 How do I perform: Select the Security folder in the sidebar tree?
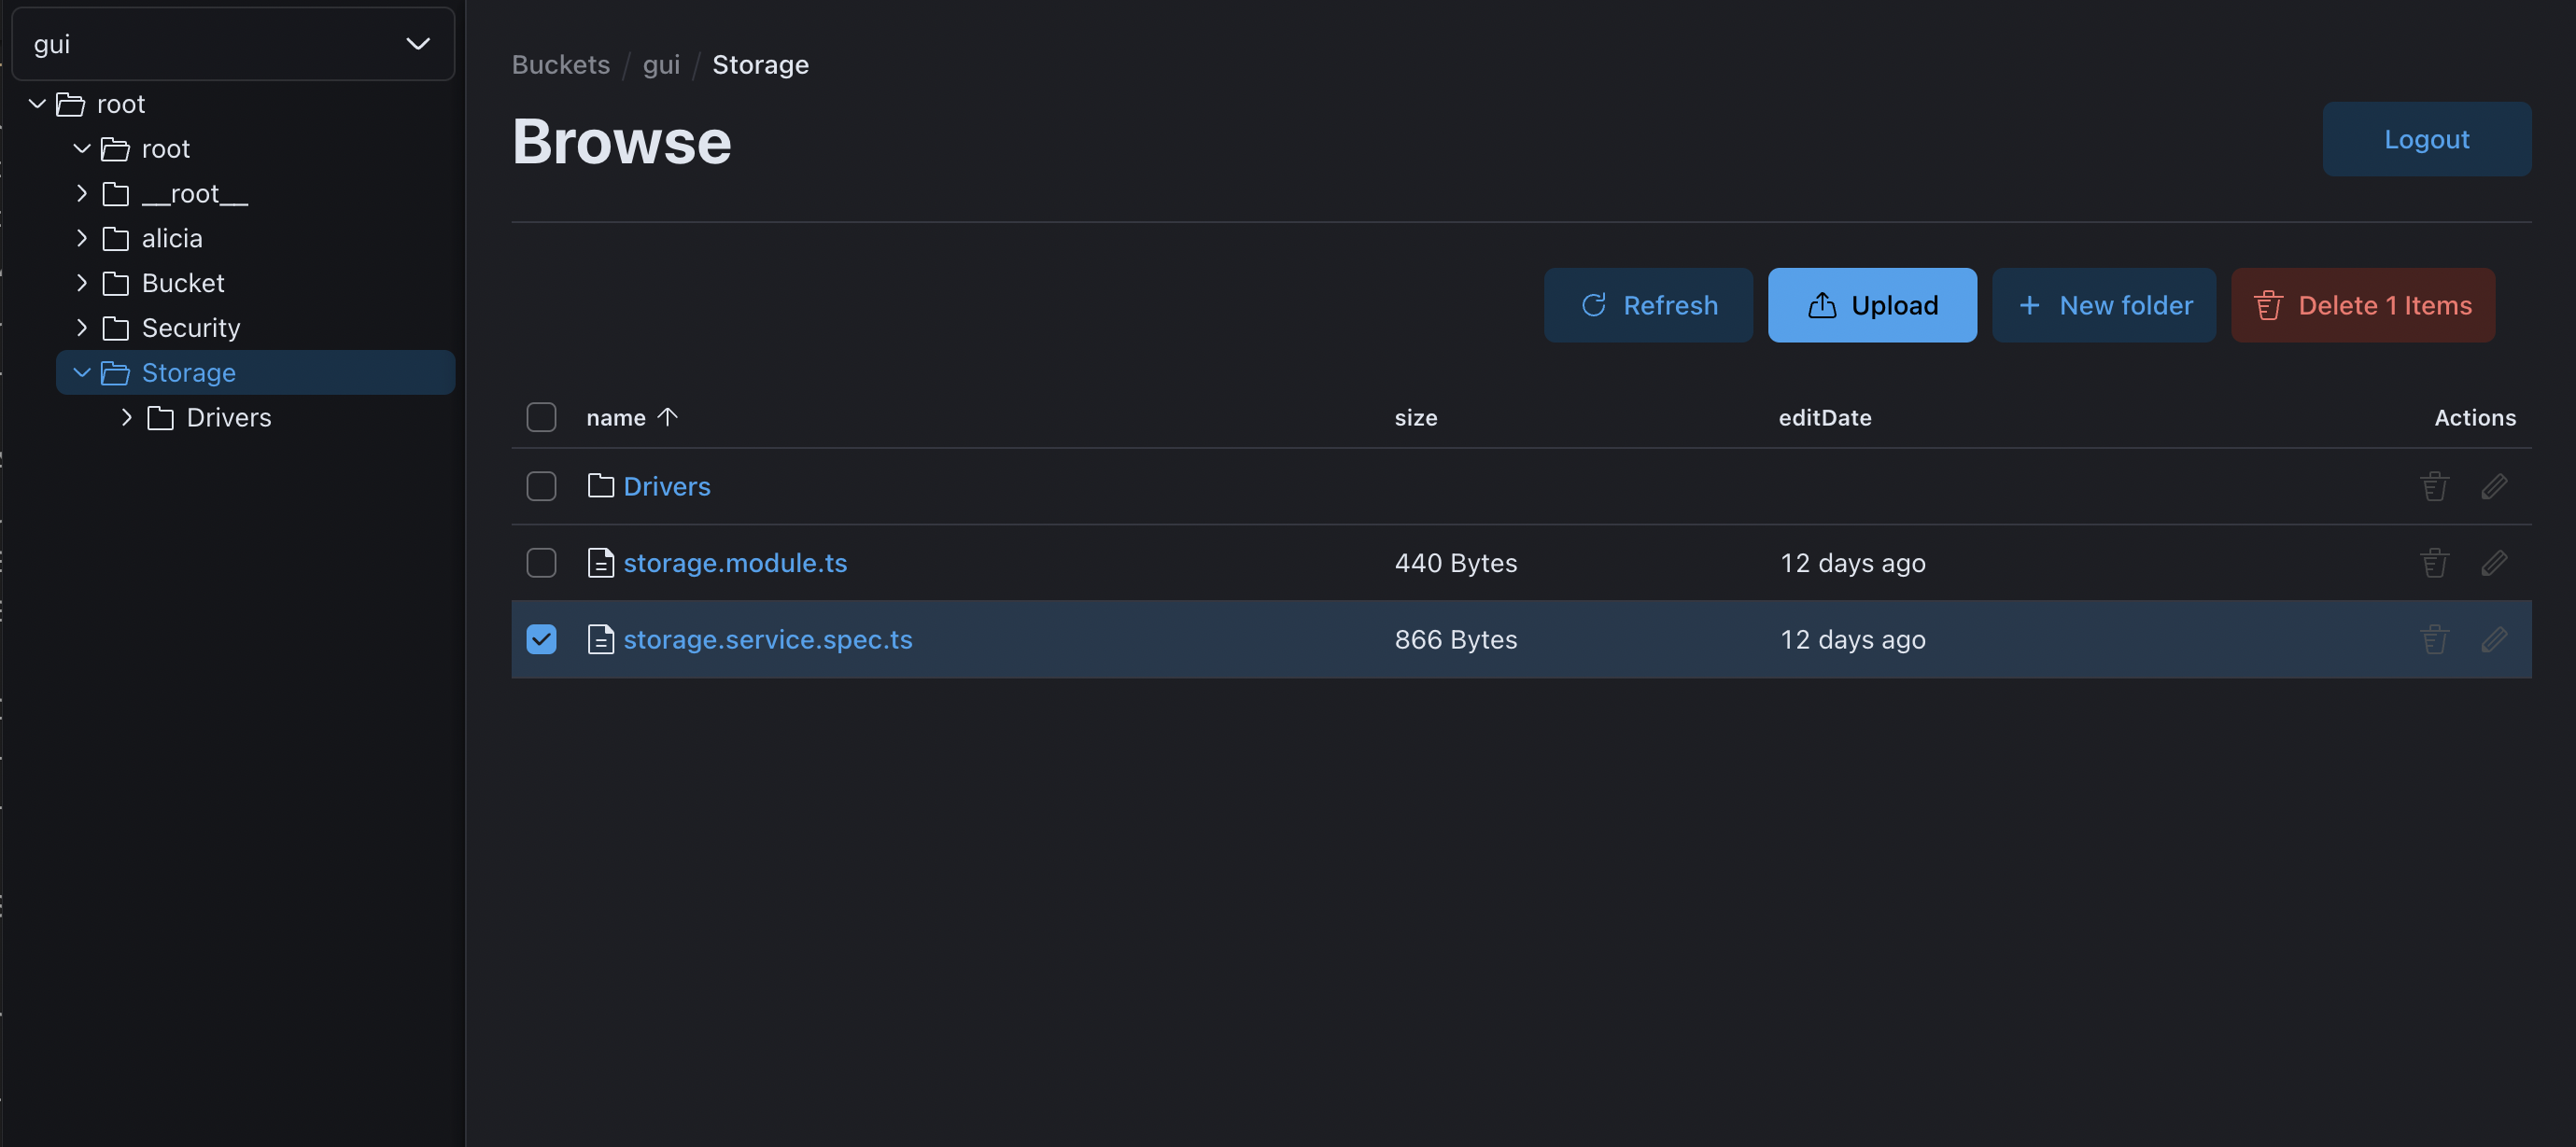point(190,328)
